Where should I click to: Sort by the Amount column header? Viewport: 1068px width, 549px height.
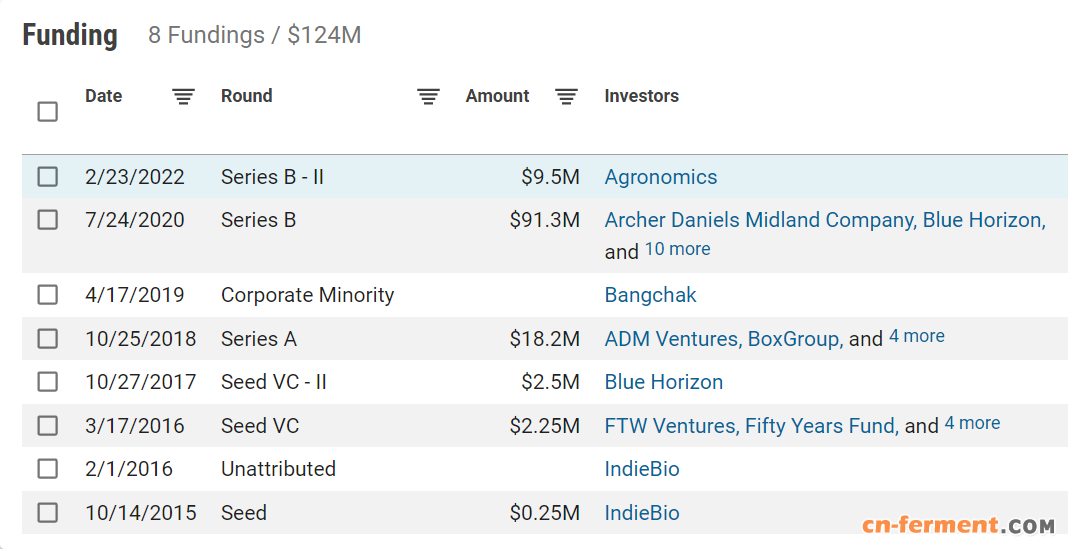coord(497,96)
